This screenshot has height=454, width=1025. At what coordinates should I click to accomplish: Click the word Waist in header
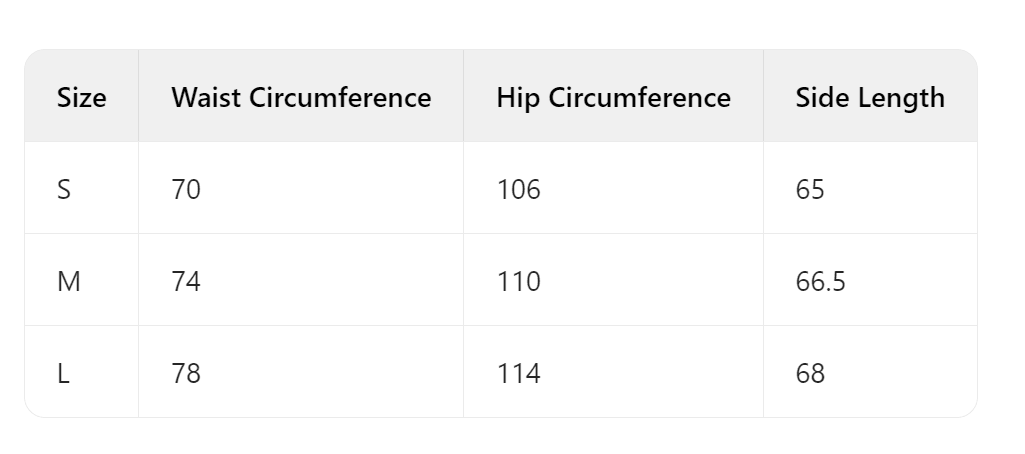point(207,97)
